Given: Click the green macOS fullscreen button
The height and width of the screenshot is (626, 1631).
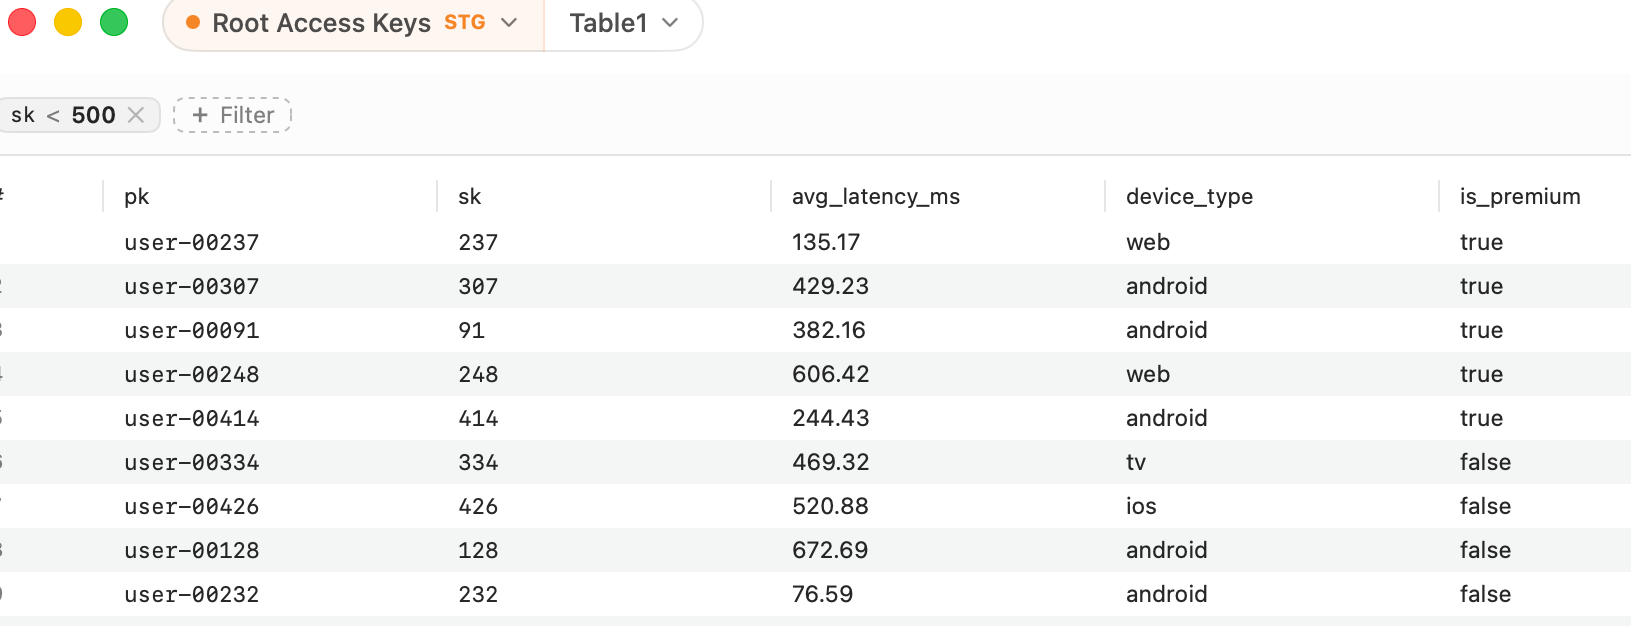Looking at the screenshot, I should [114, 22].
